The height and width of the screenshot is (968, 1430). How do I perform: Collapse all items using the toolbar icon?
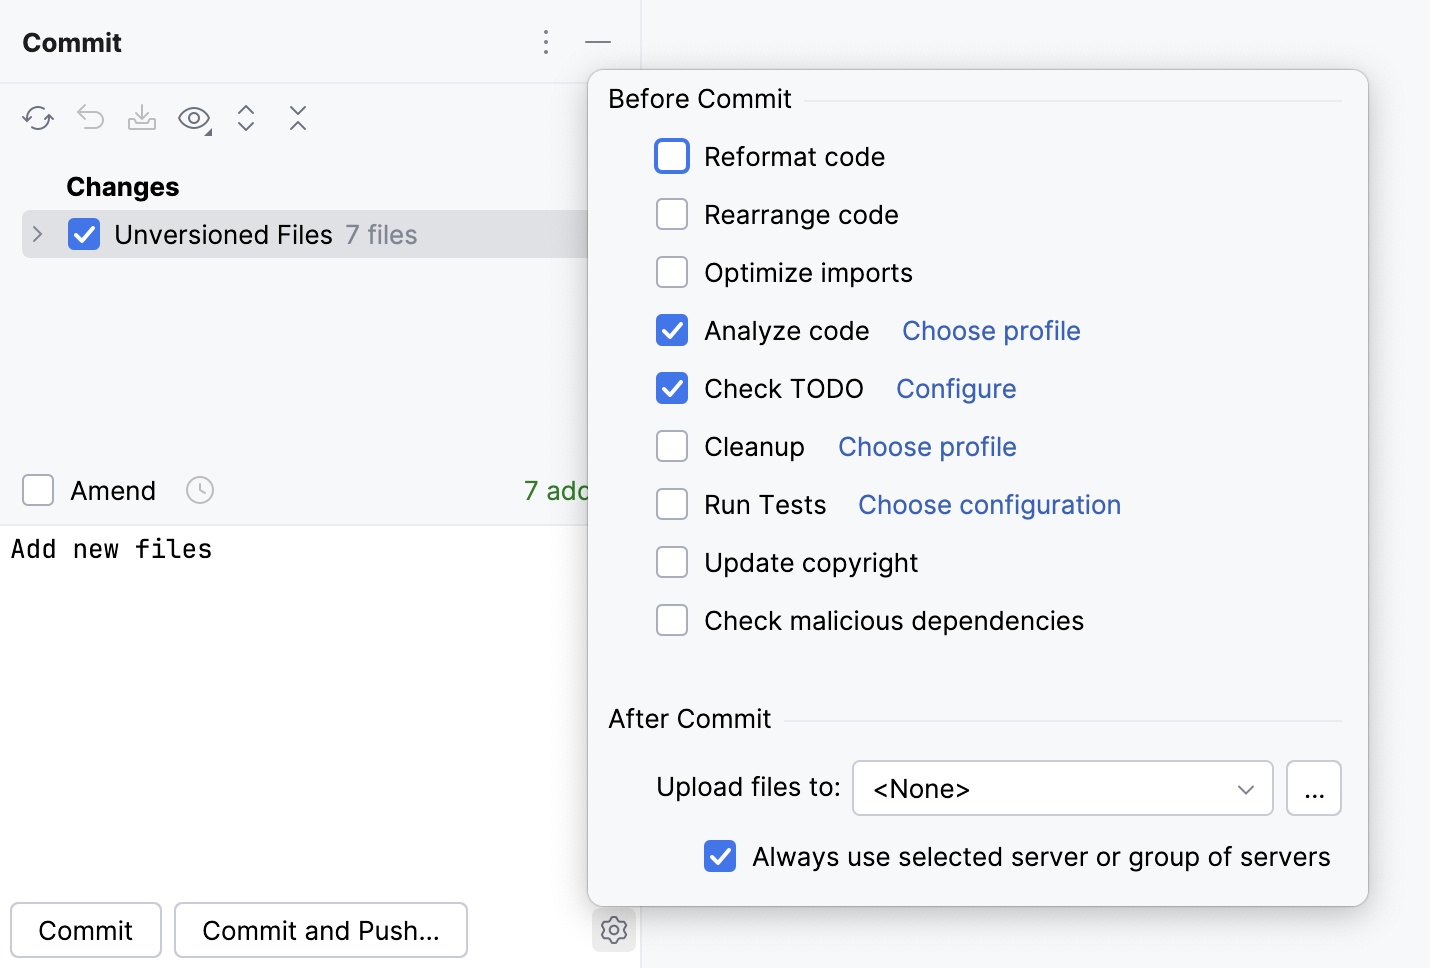pos(297,118)
